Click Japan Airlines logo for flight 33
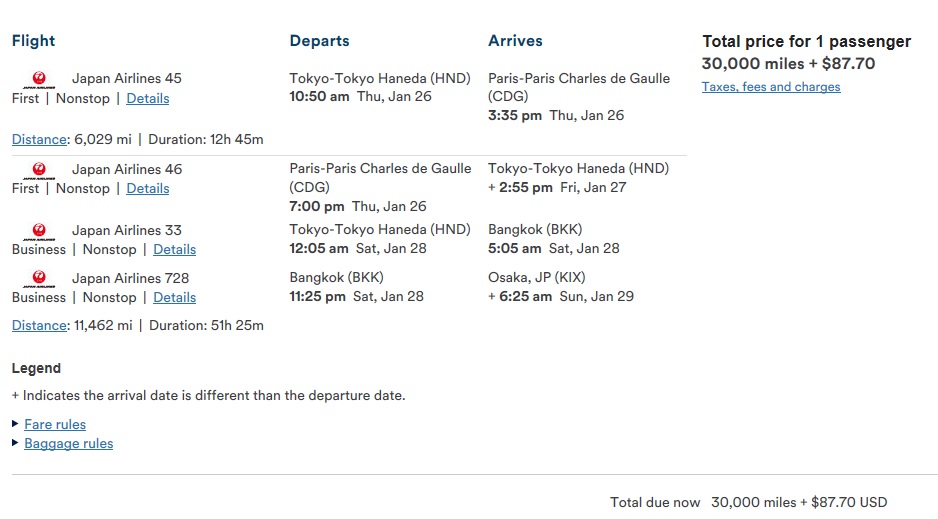Image resolution: width=938 pixels, height=519 pixels. click(39, 231)
